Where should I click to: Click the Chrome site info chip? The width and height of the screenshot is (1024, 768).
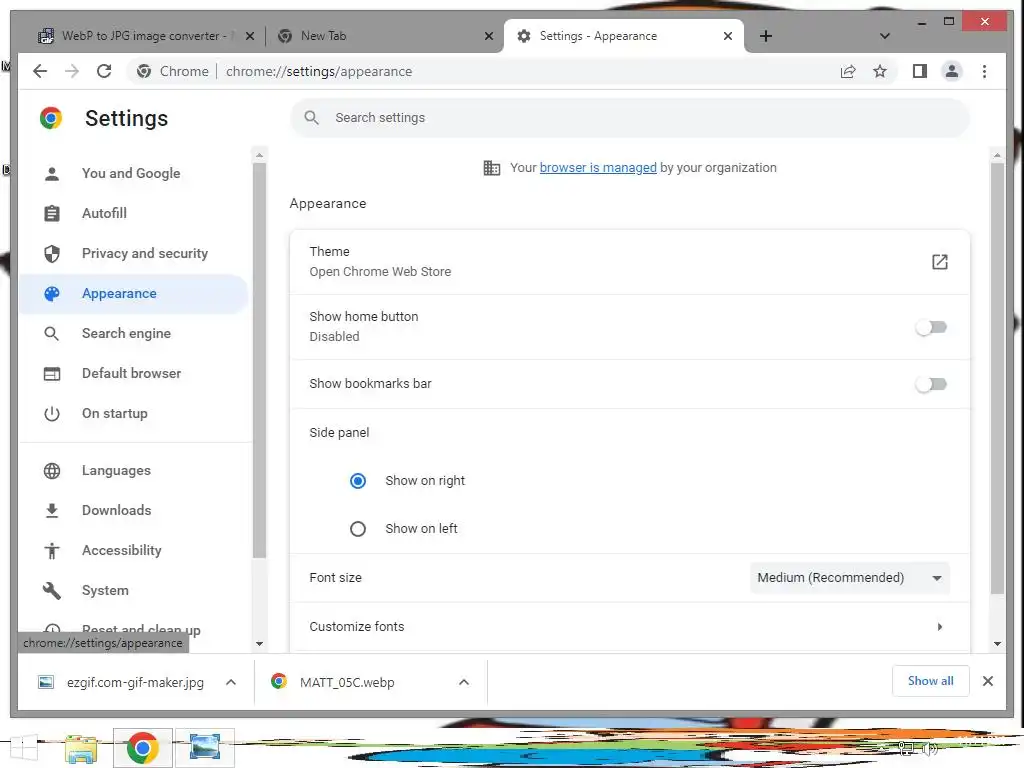click(173, 71)
